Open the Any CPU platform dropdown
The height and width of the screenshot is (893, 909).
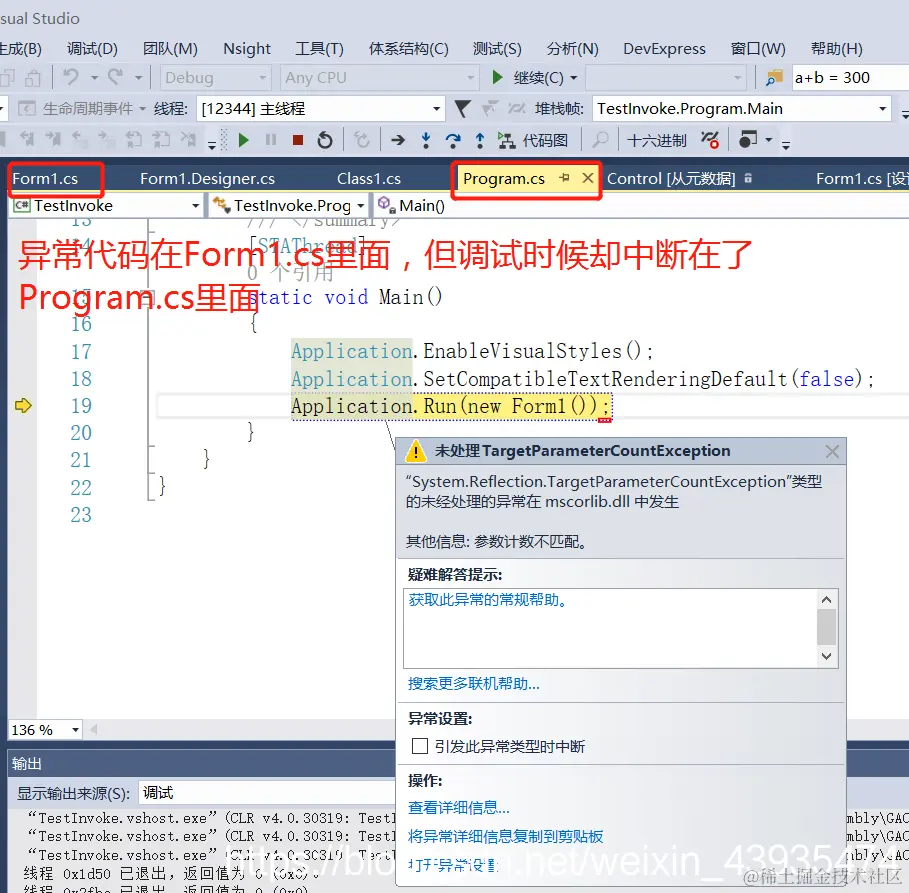[x=379, y=77]
